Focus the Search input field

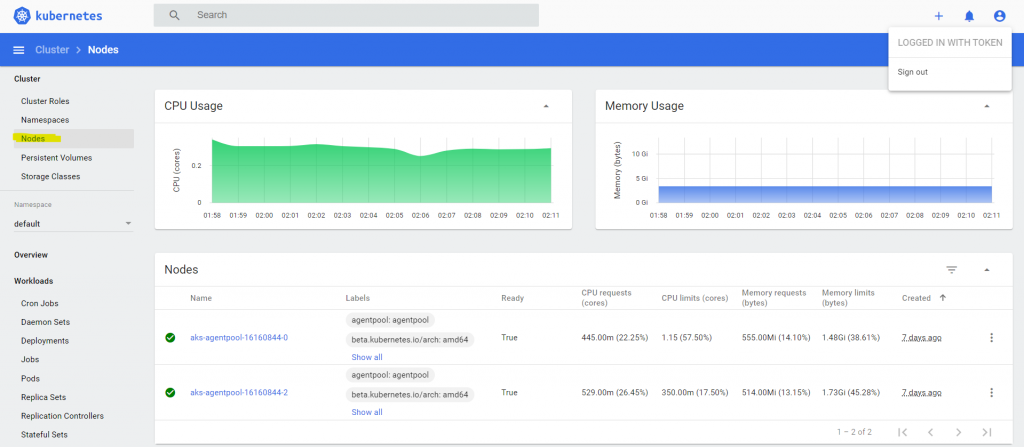pos(346,15)
